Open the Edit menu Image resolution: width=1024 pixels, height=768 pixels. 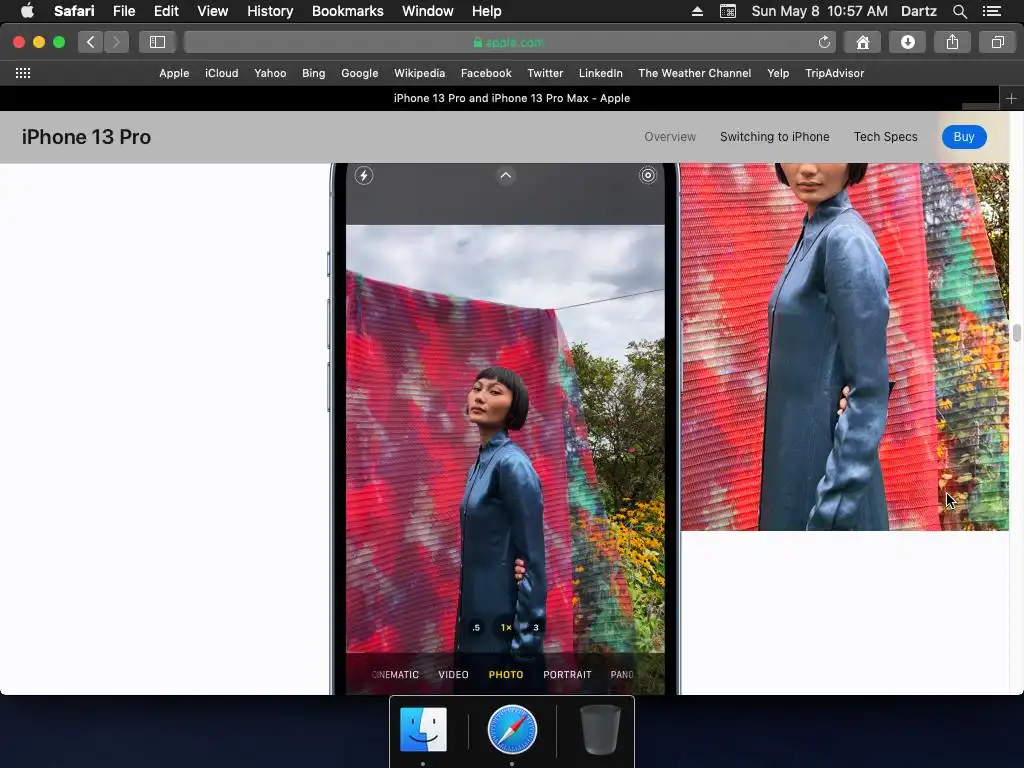166,11
